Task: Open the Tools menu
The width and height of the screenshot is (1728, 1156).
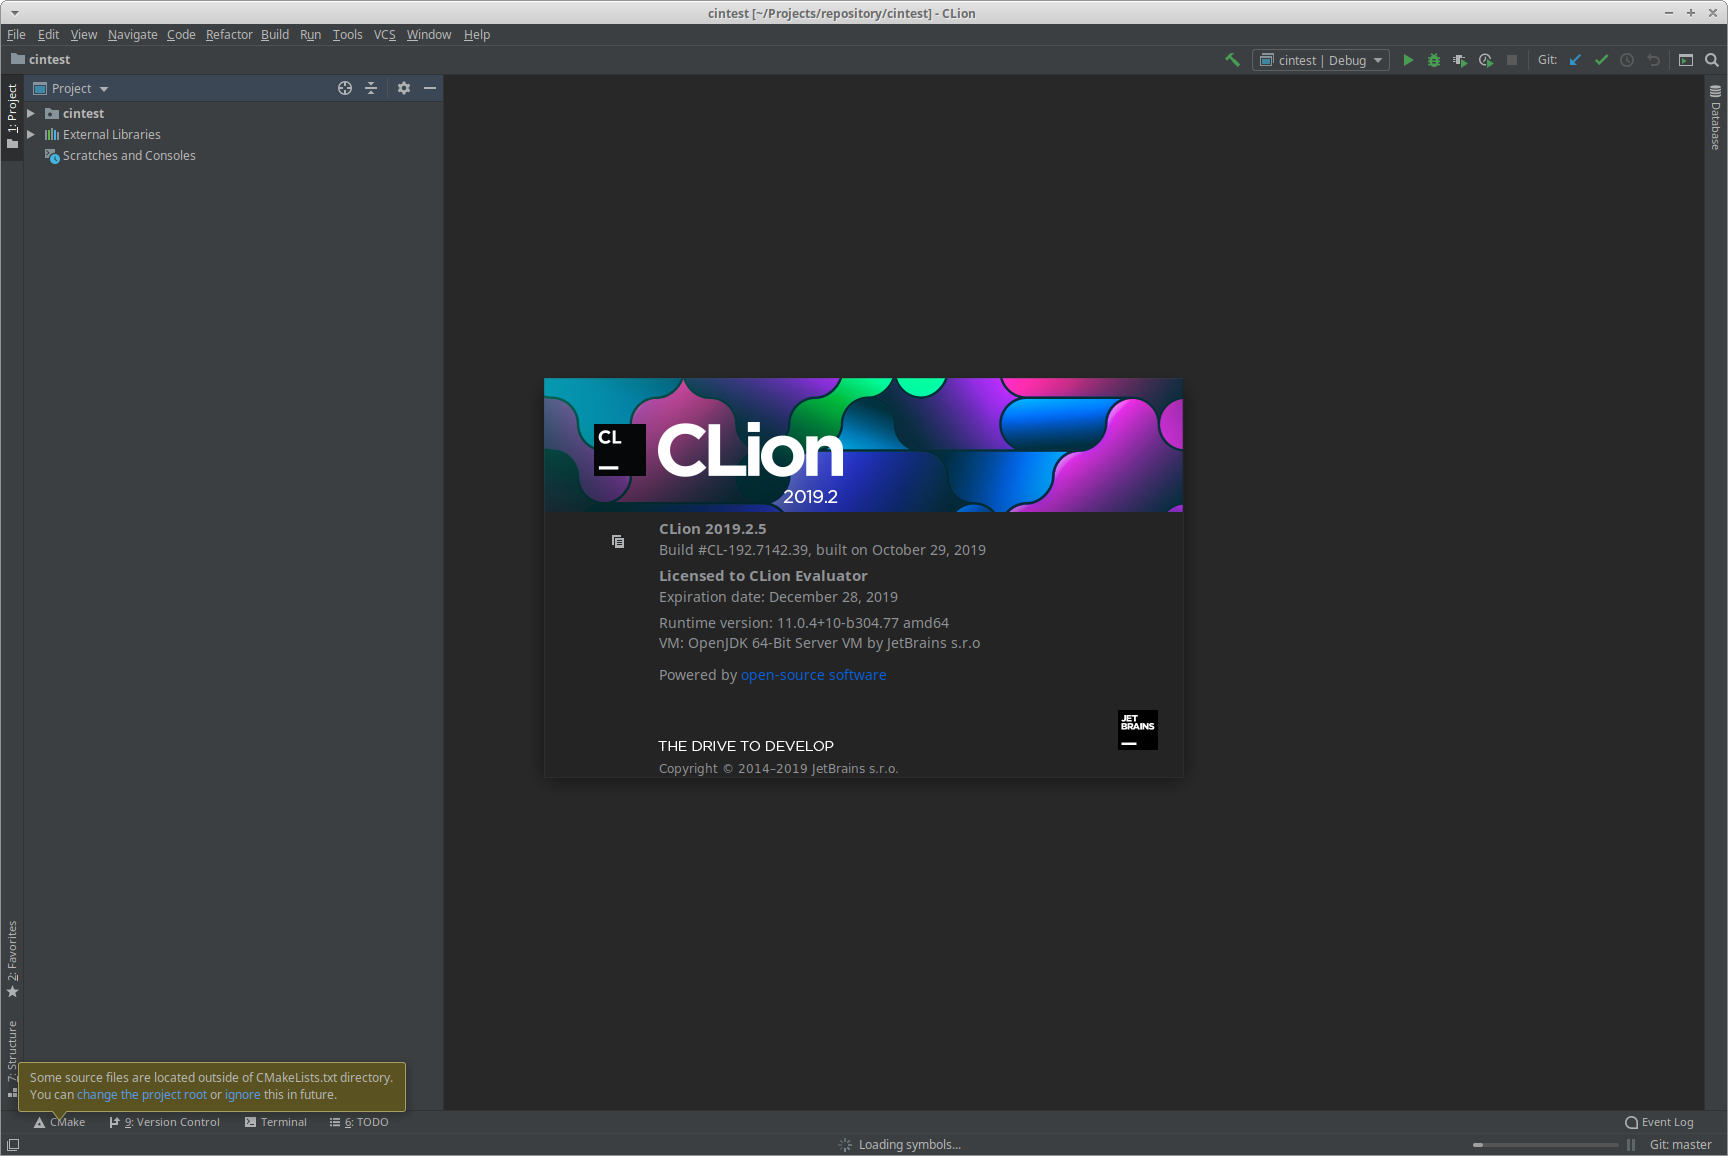Action: pyautogui.click(x=347, y=35)
